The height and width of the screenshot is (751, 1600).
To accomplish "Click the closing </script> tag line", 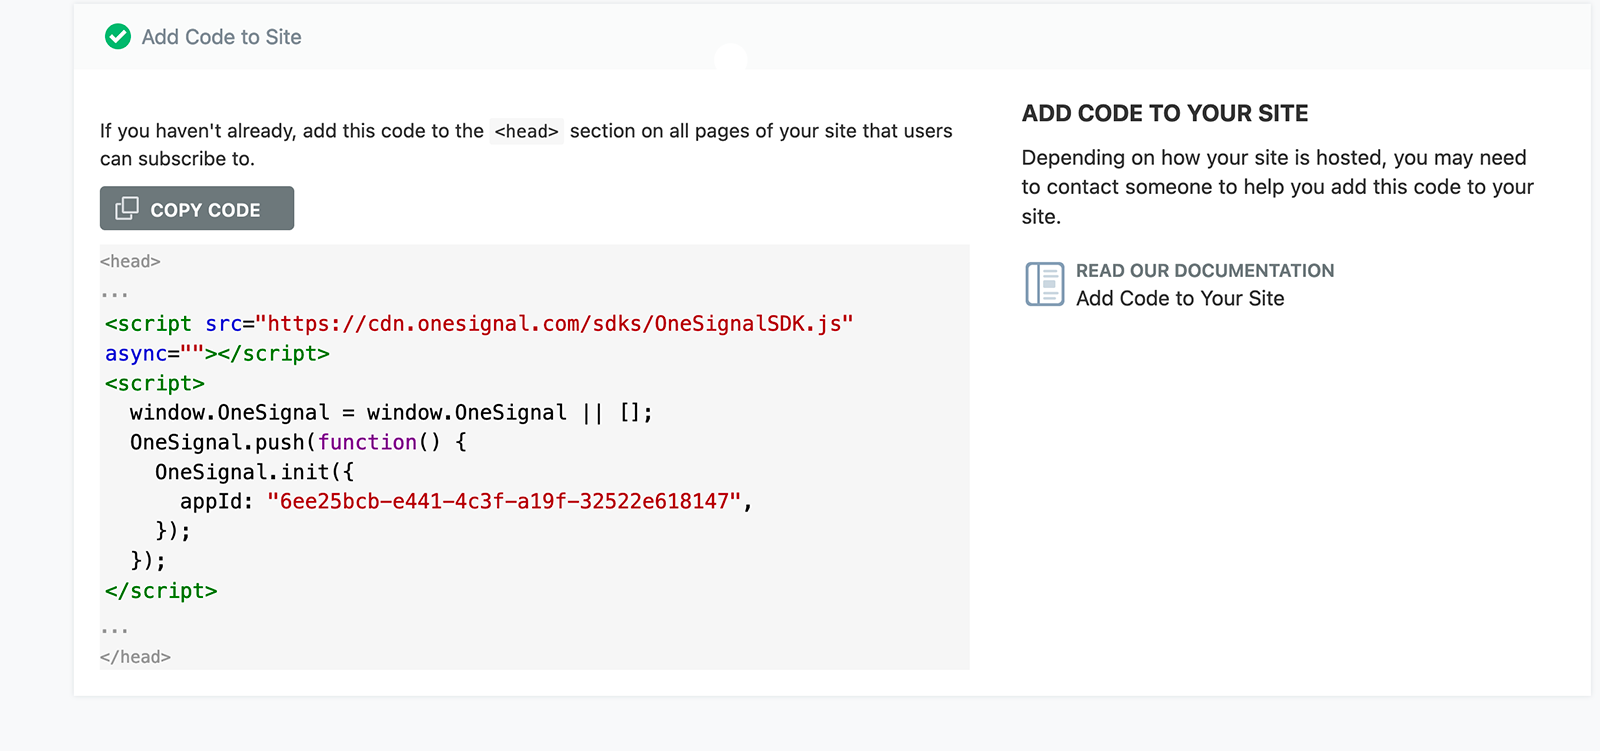I will [x=161, y=591].
